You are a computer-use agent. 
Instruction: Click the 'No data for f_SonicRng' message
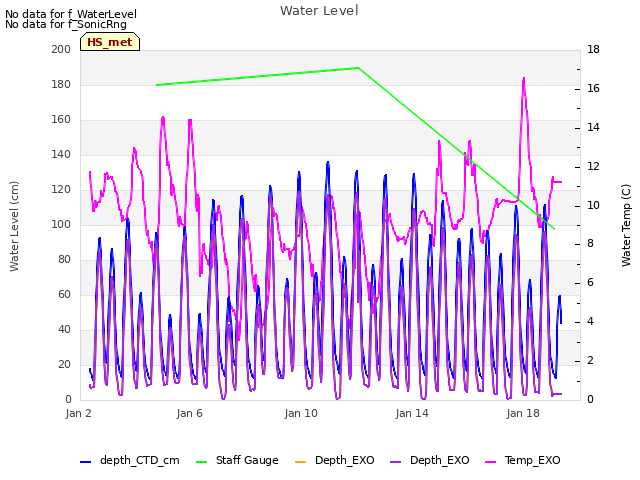(66, 24)
